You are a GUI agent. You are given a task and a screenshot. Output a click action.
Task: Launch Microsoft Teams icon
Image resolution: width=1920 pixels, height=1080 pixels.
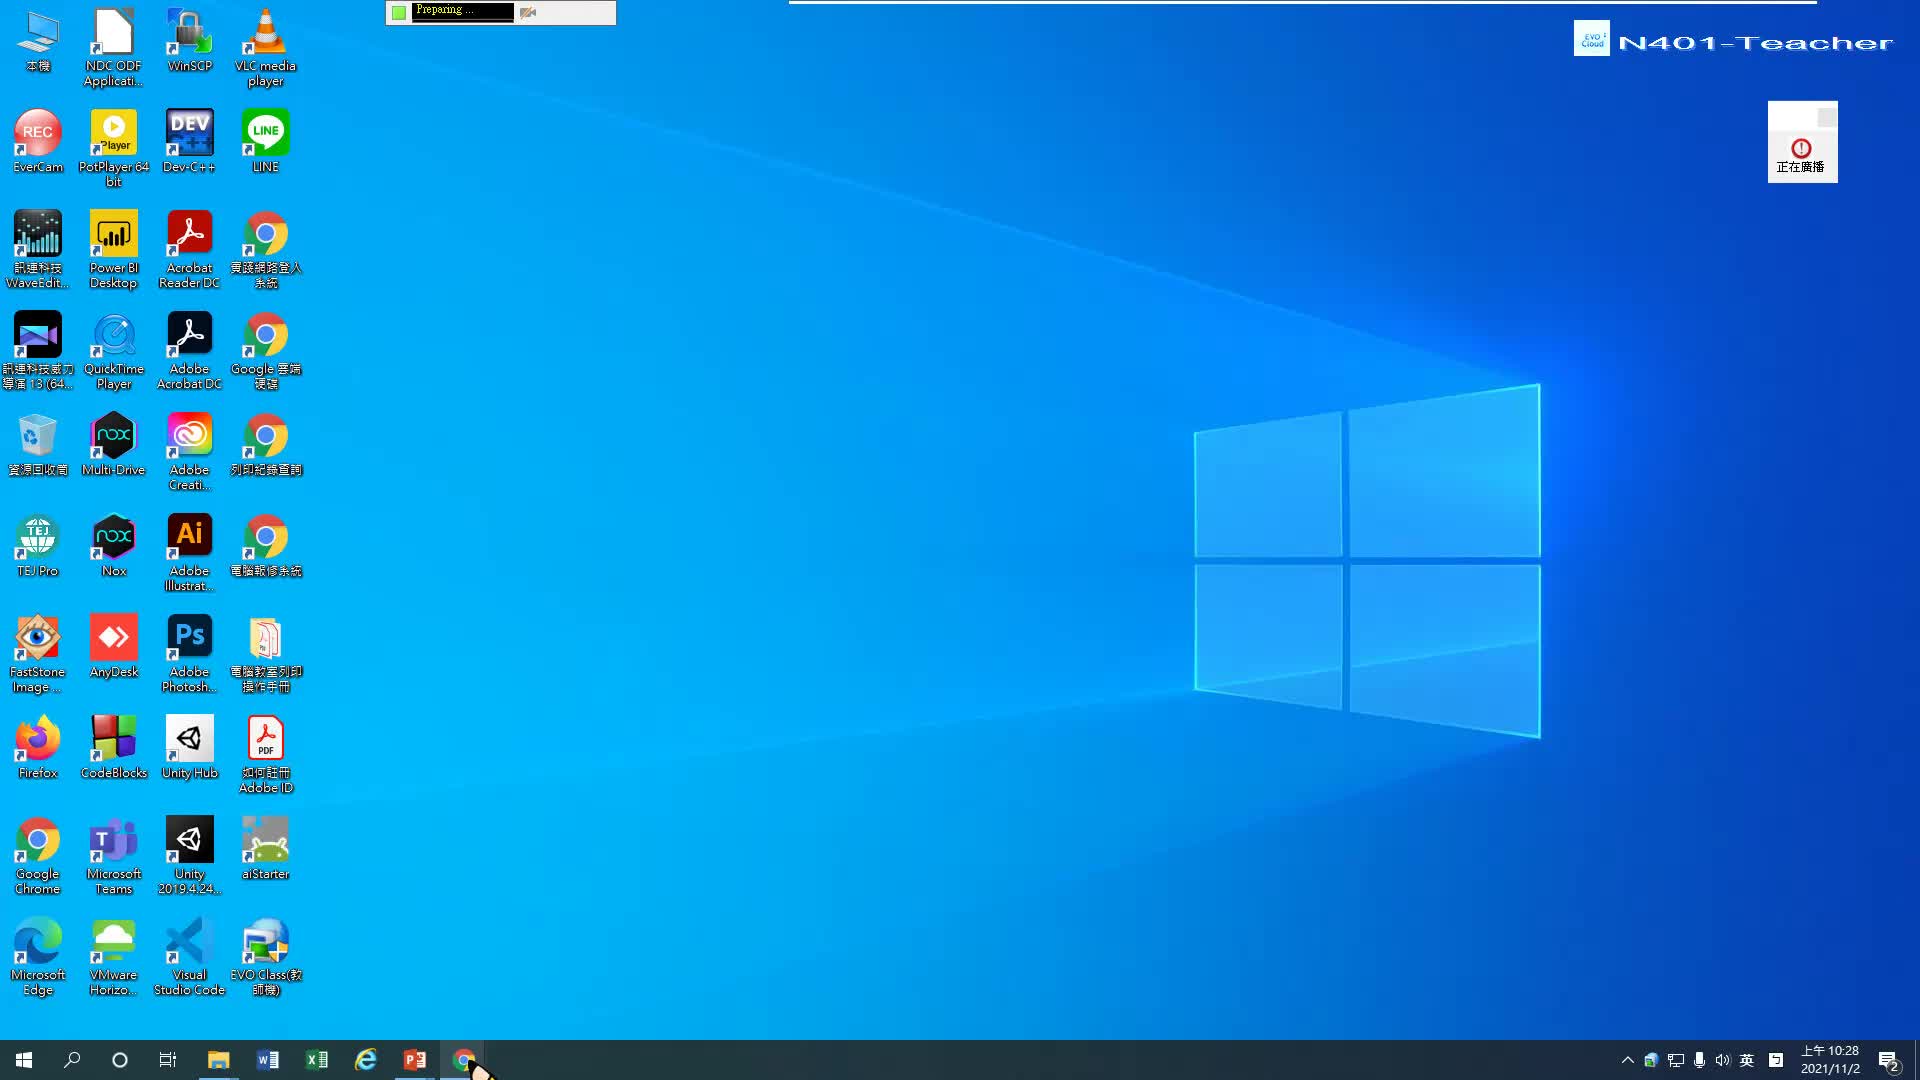coord(114,856)
